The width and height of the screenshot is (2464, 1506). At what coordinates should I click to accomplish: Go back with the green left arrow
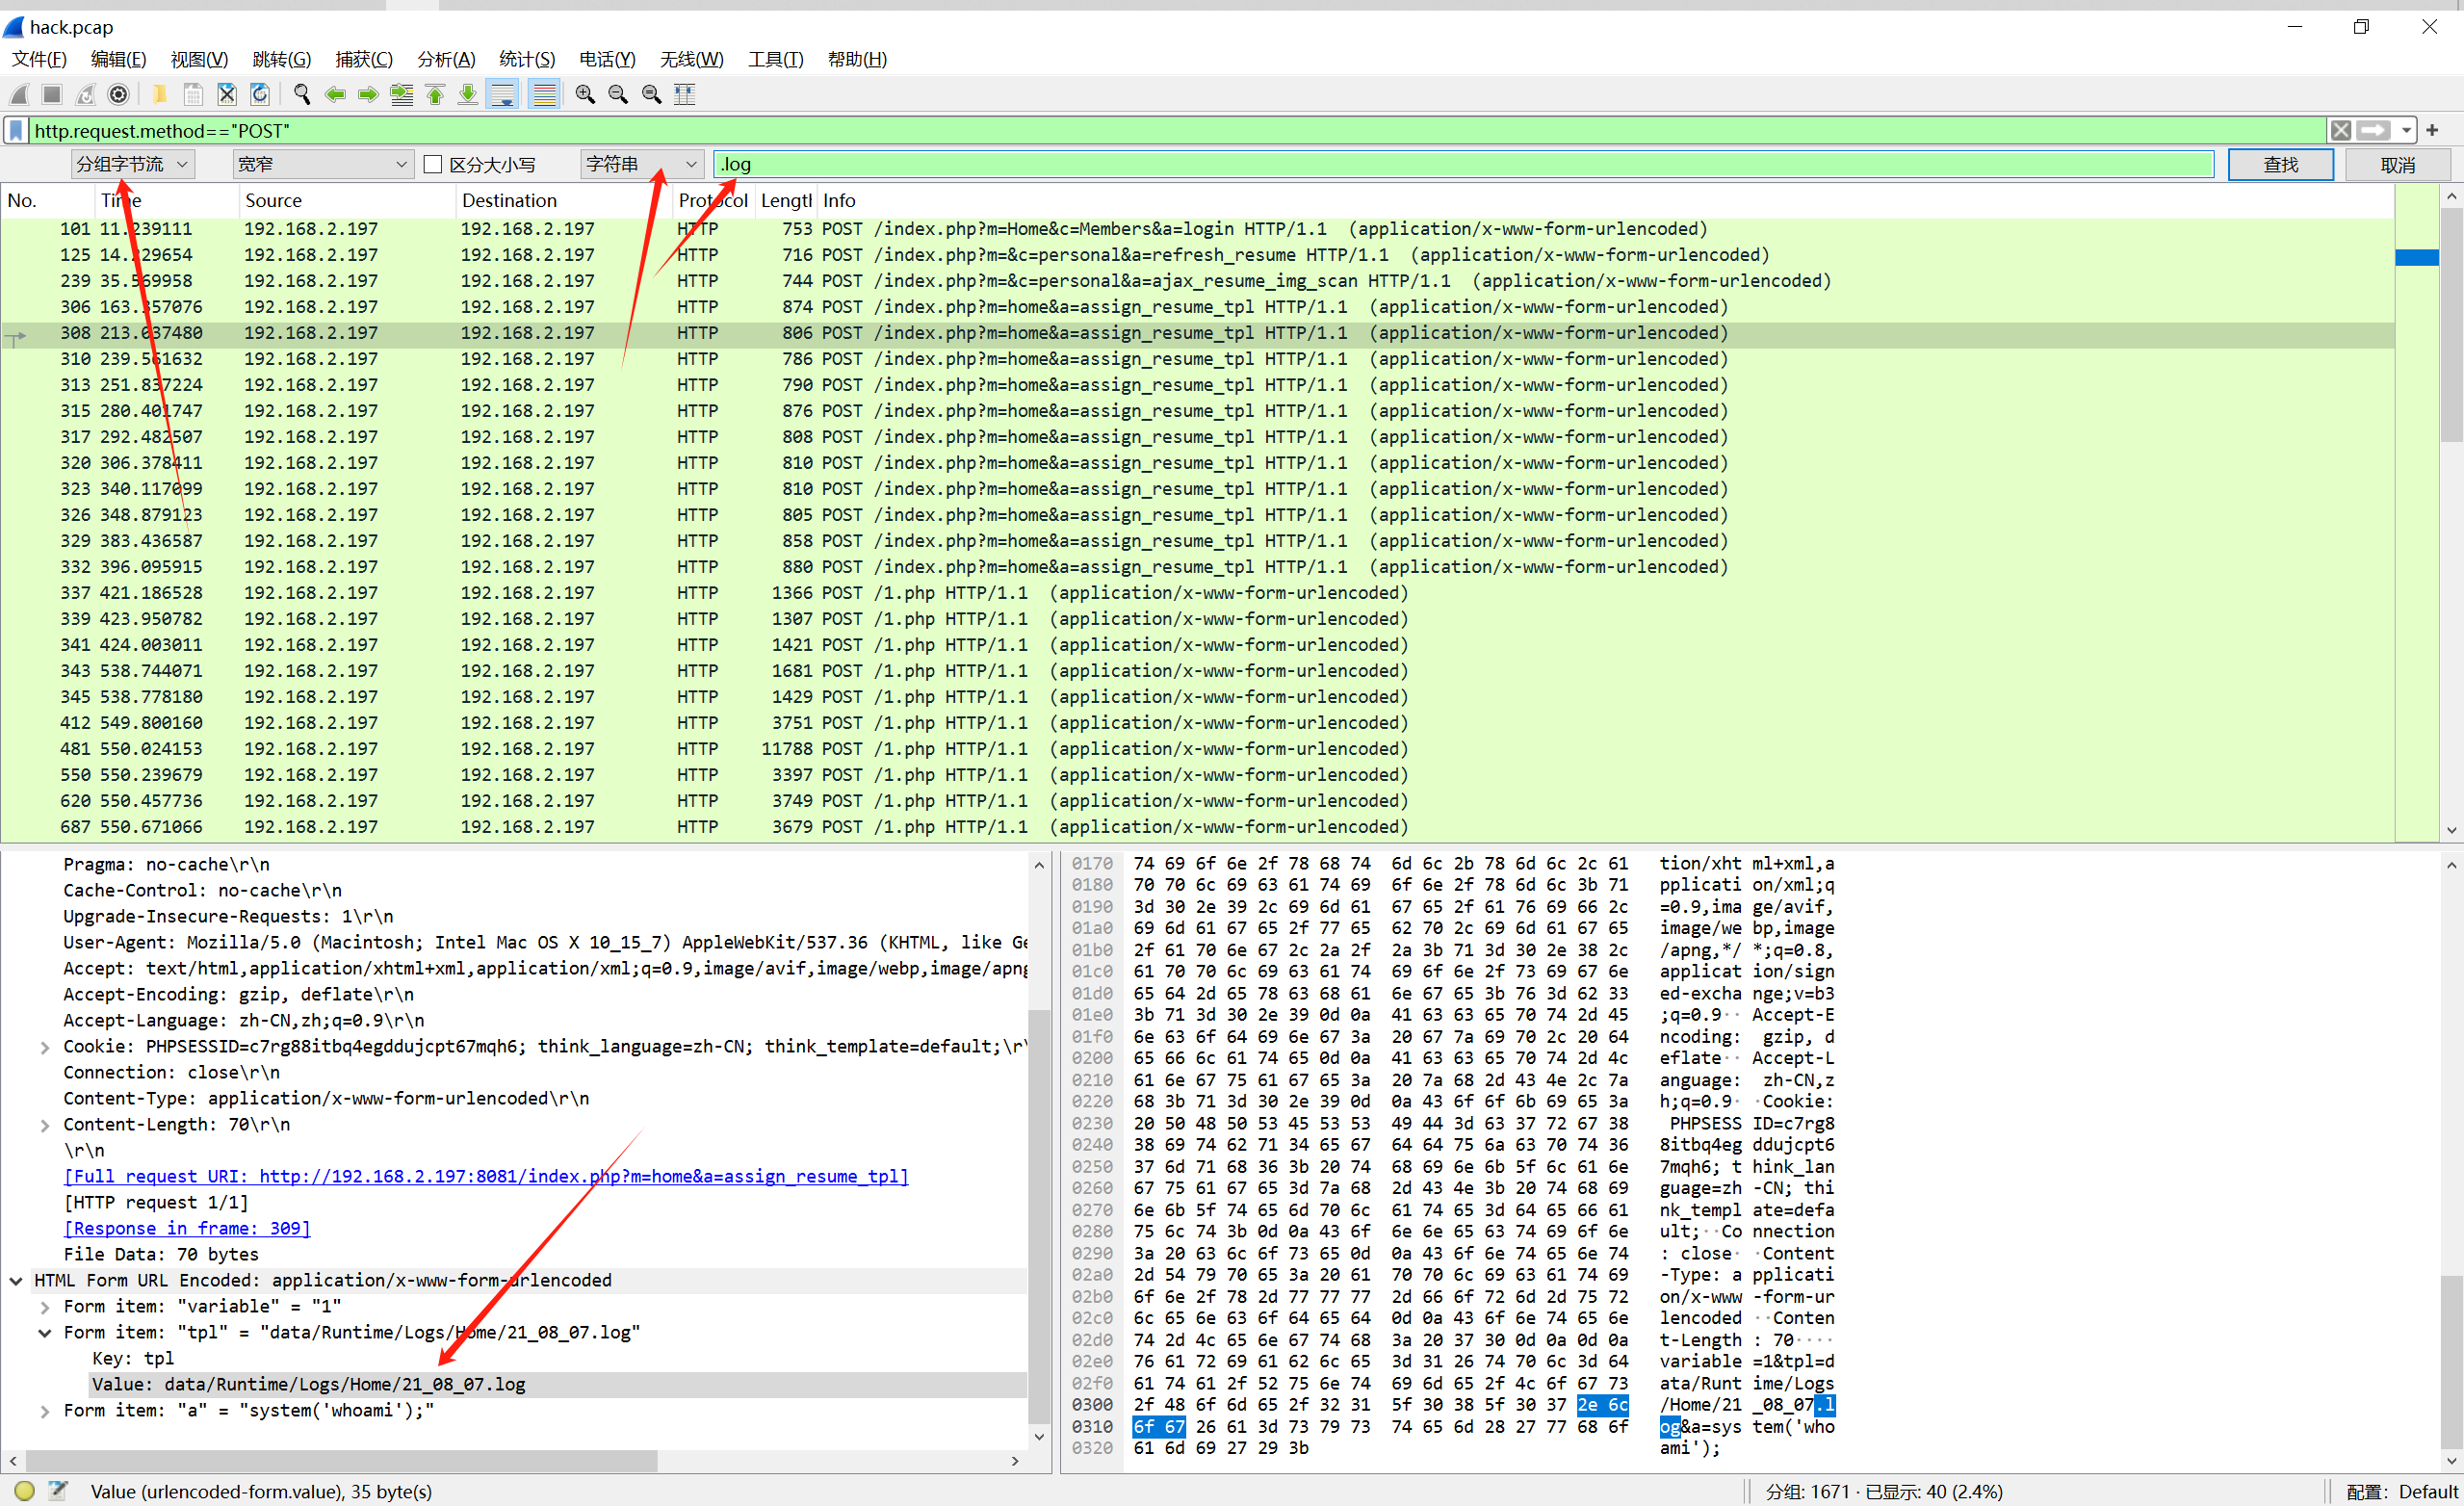coord(335,95)
